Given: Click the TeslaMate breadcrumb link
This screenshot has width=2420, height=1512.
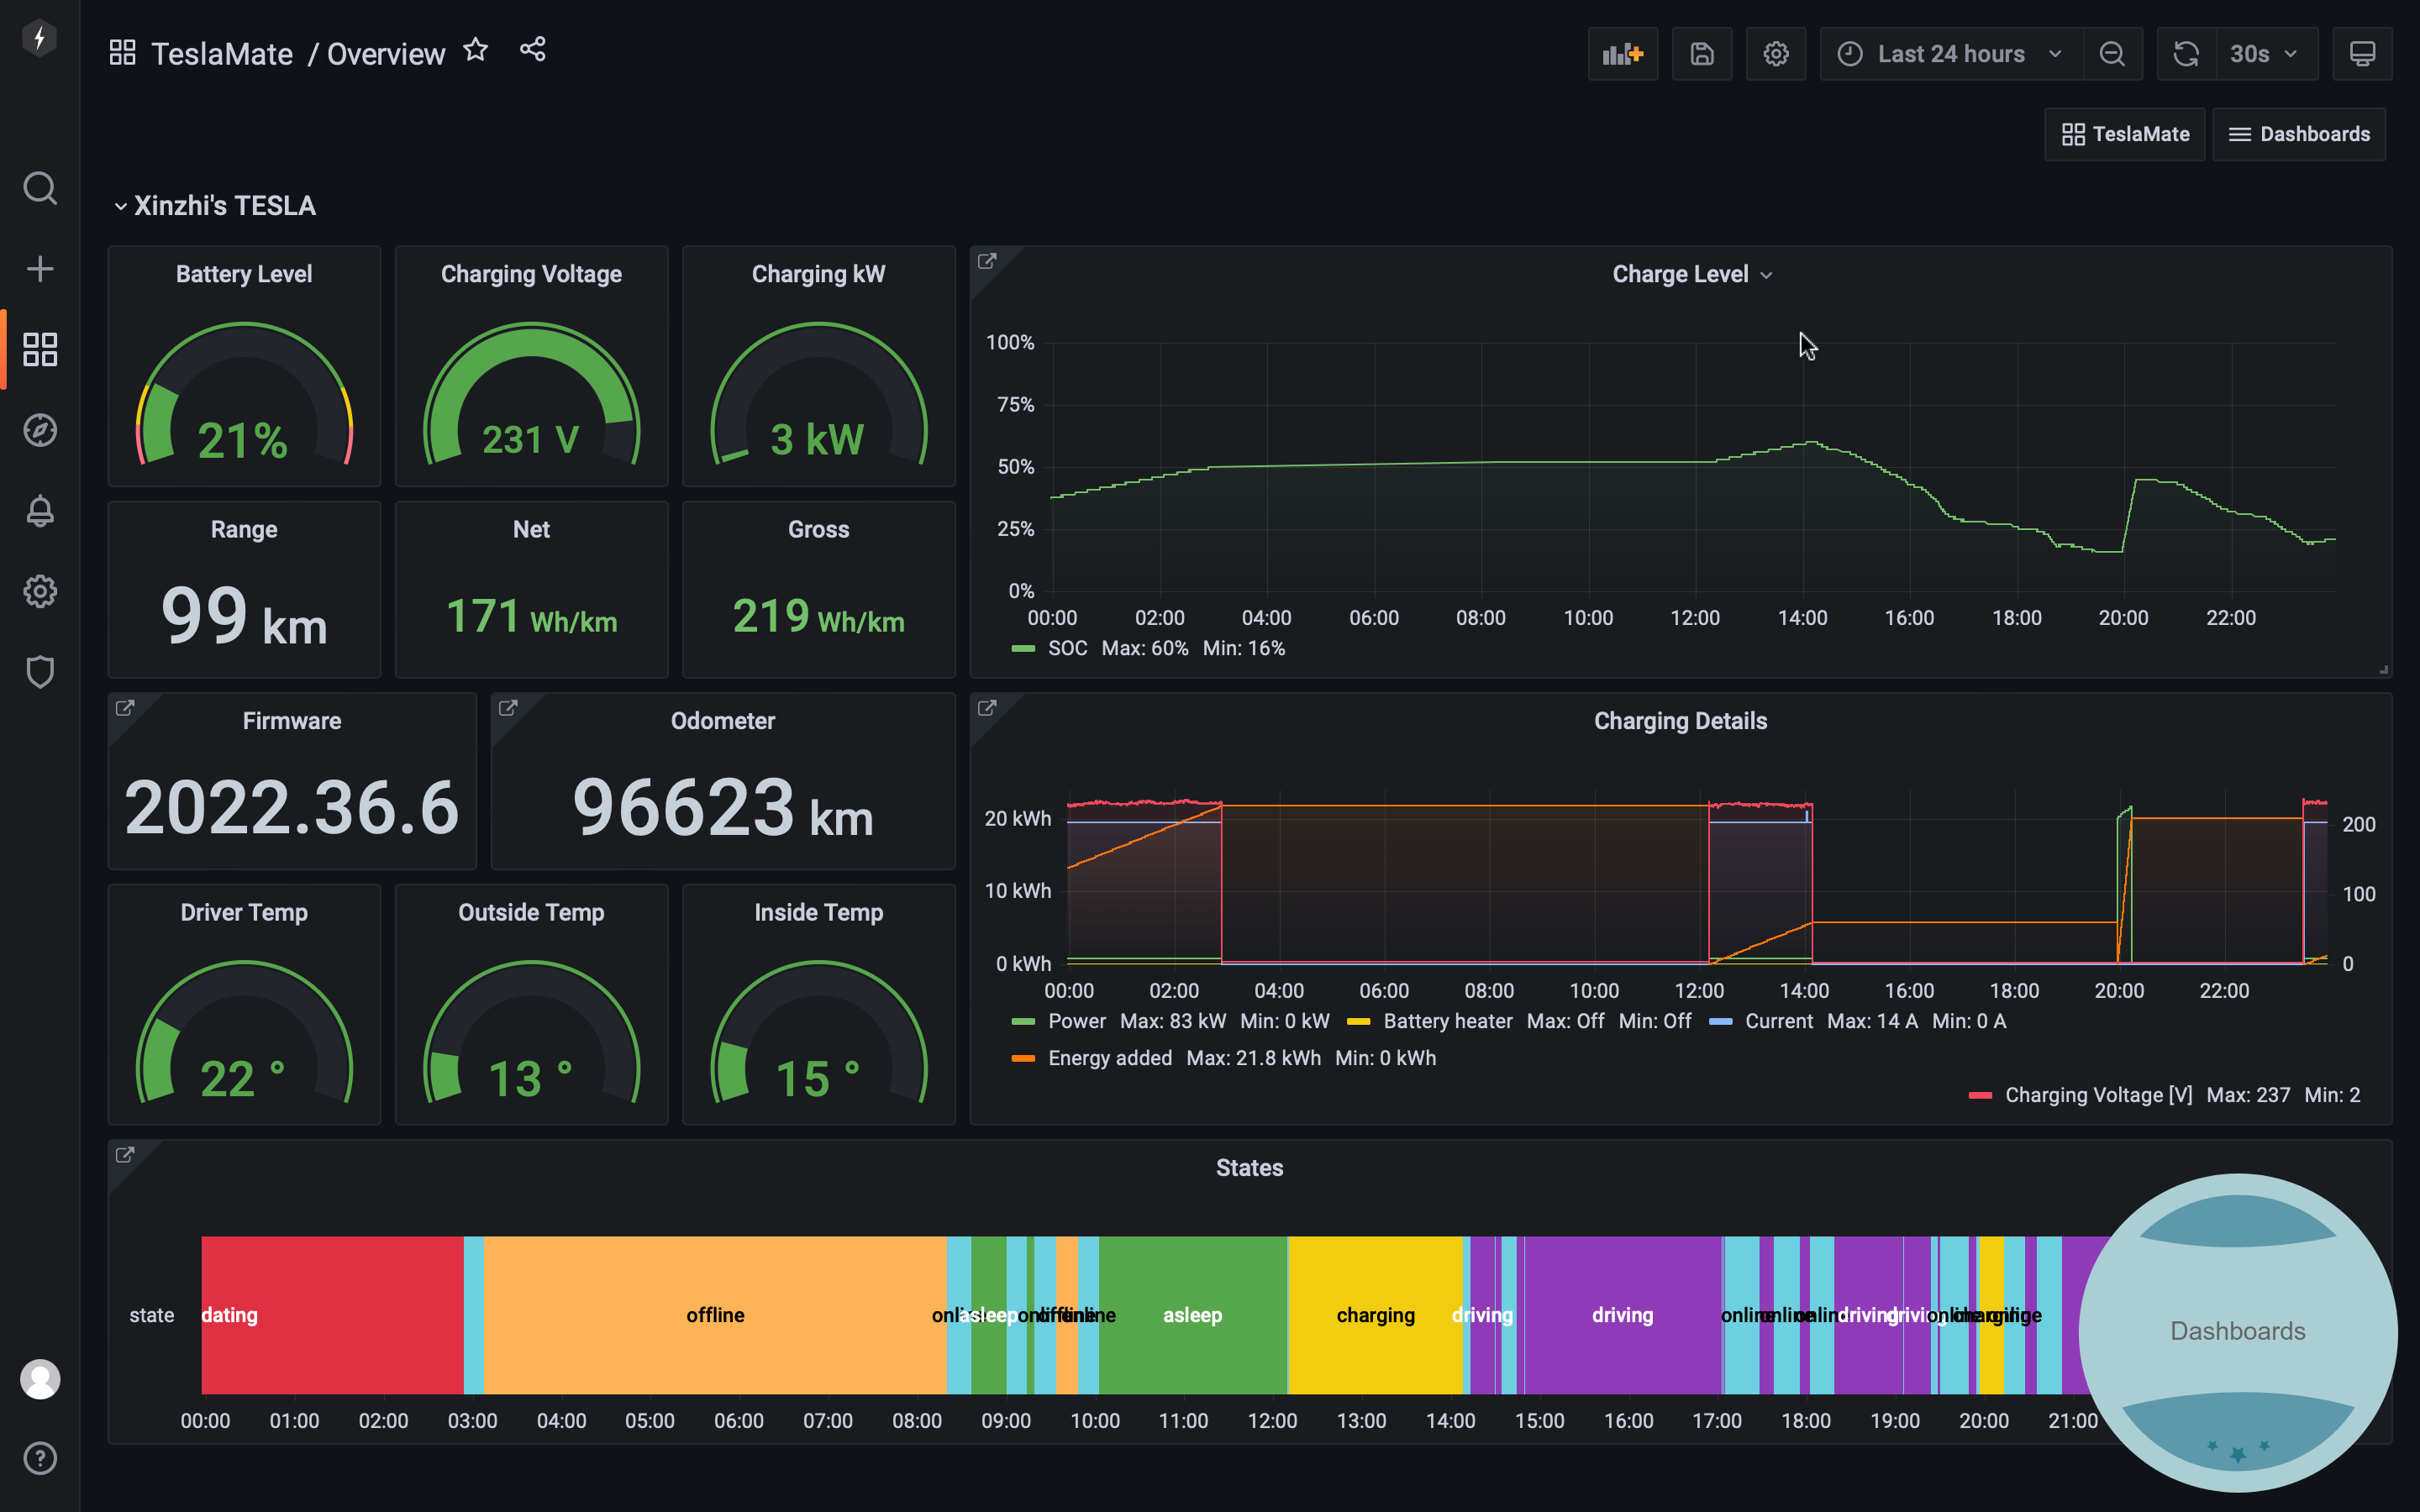Looking at the screenshot, I should tap(222, 53).
